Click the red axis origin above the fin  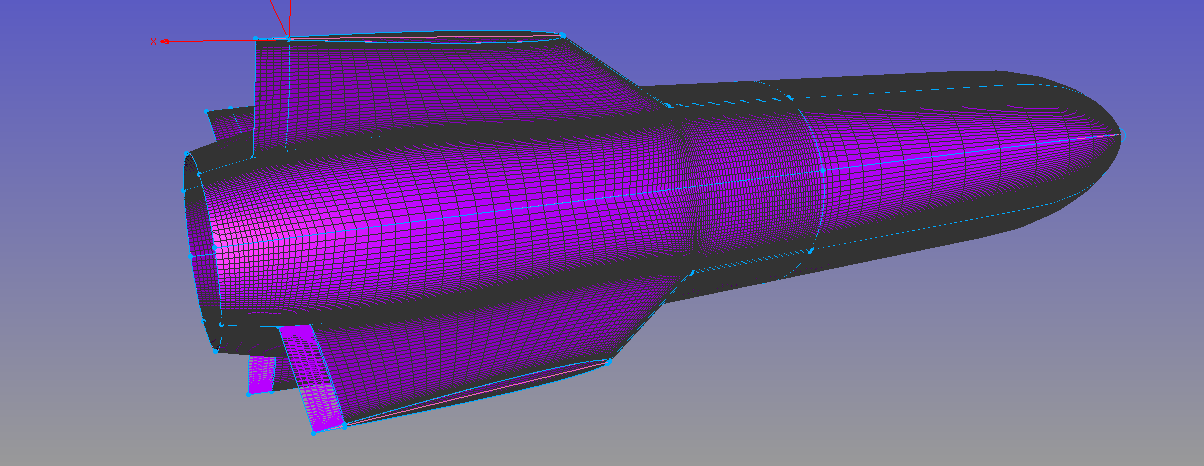click(x=289, y=37)
